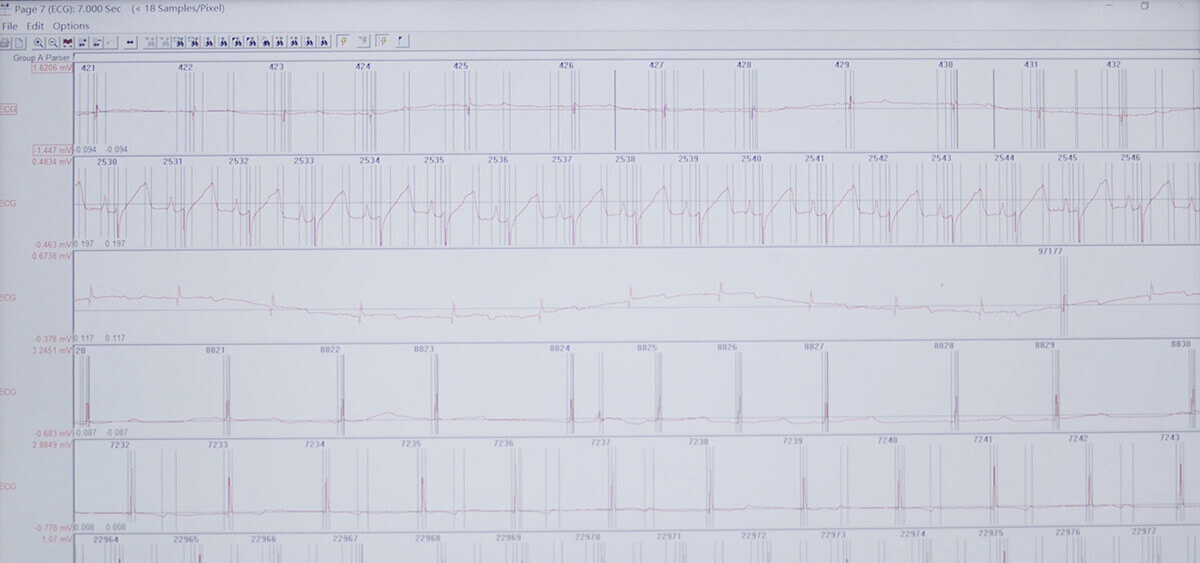Click the last binoculars search icon in toolbar

pos(324,42)
